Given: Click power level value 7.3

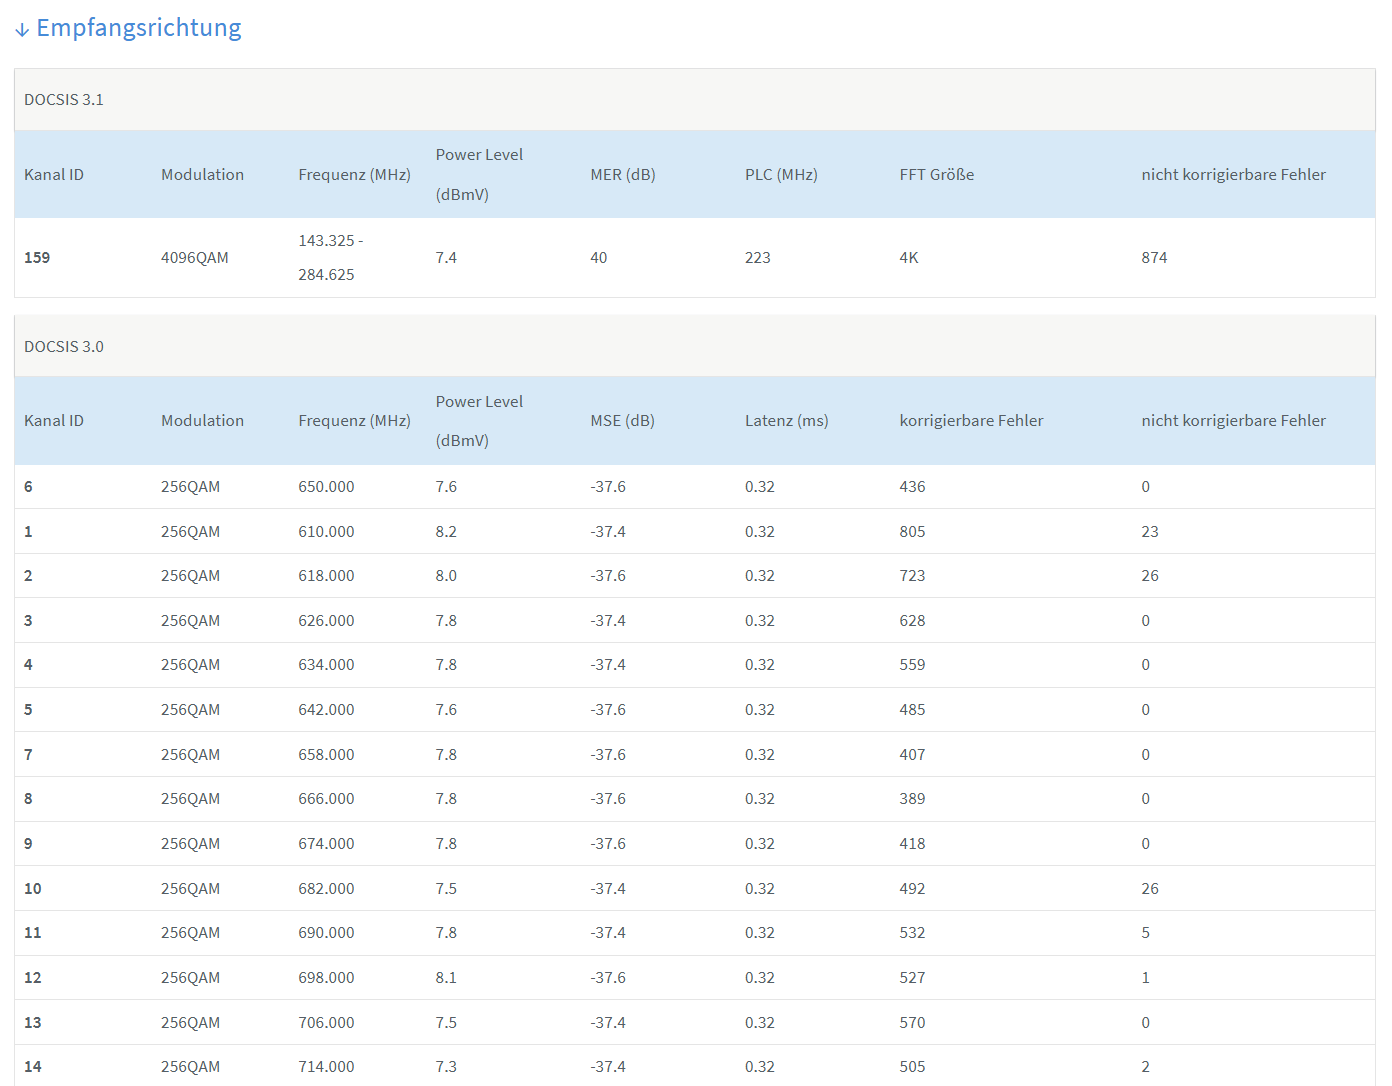Looking at the screenshot, I should [446, 1067].
